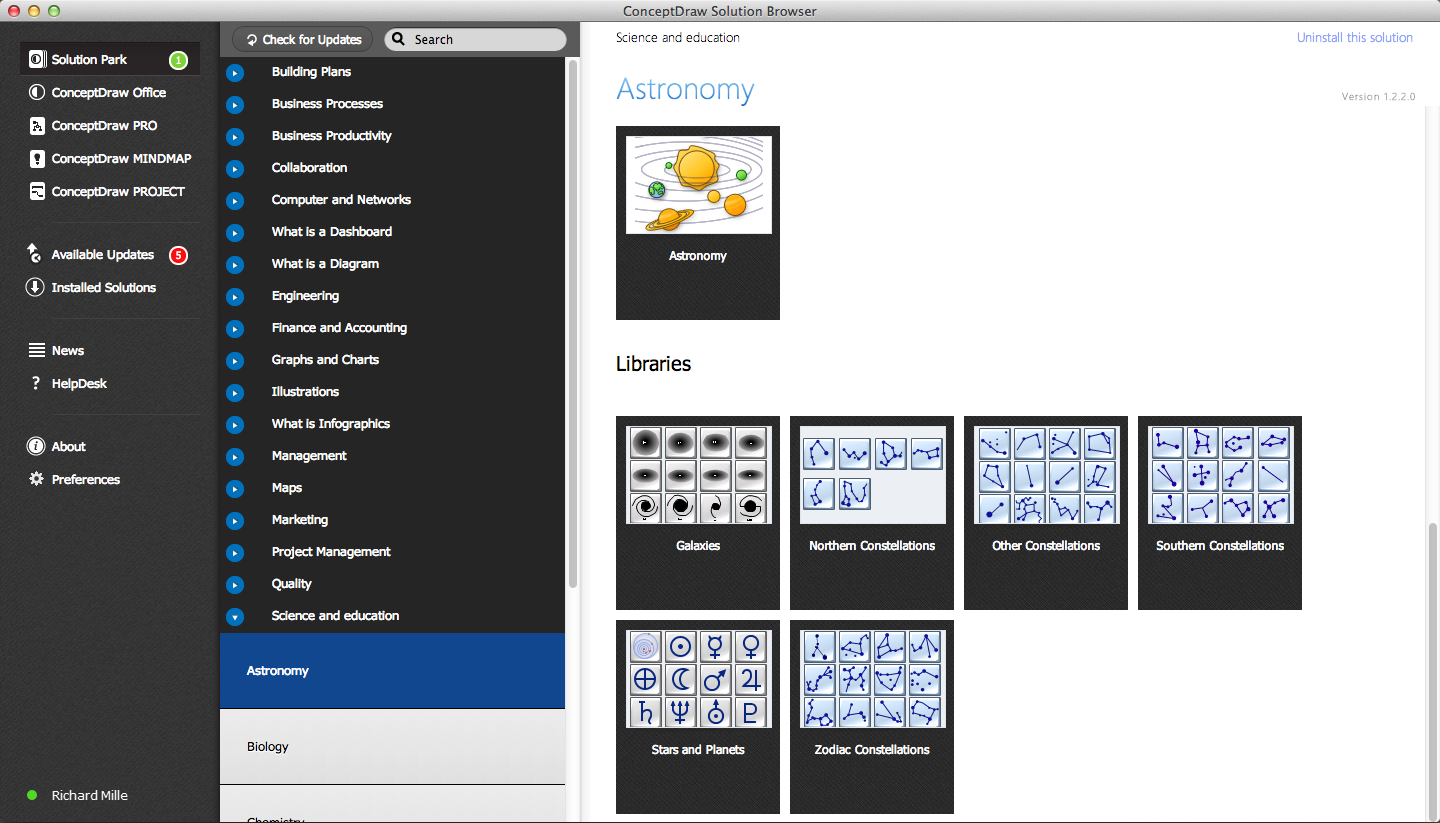
Task: Collapse the Science and education arrow
Action: click(x=235, y=616)
